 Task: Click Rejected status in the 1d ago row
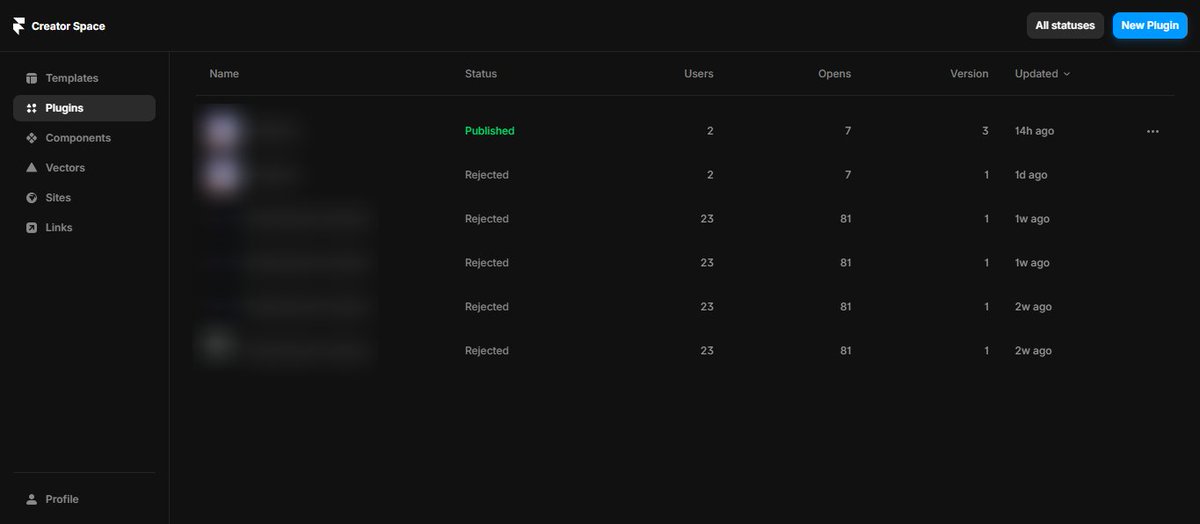tap(487, 175)
